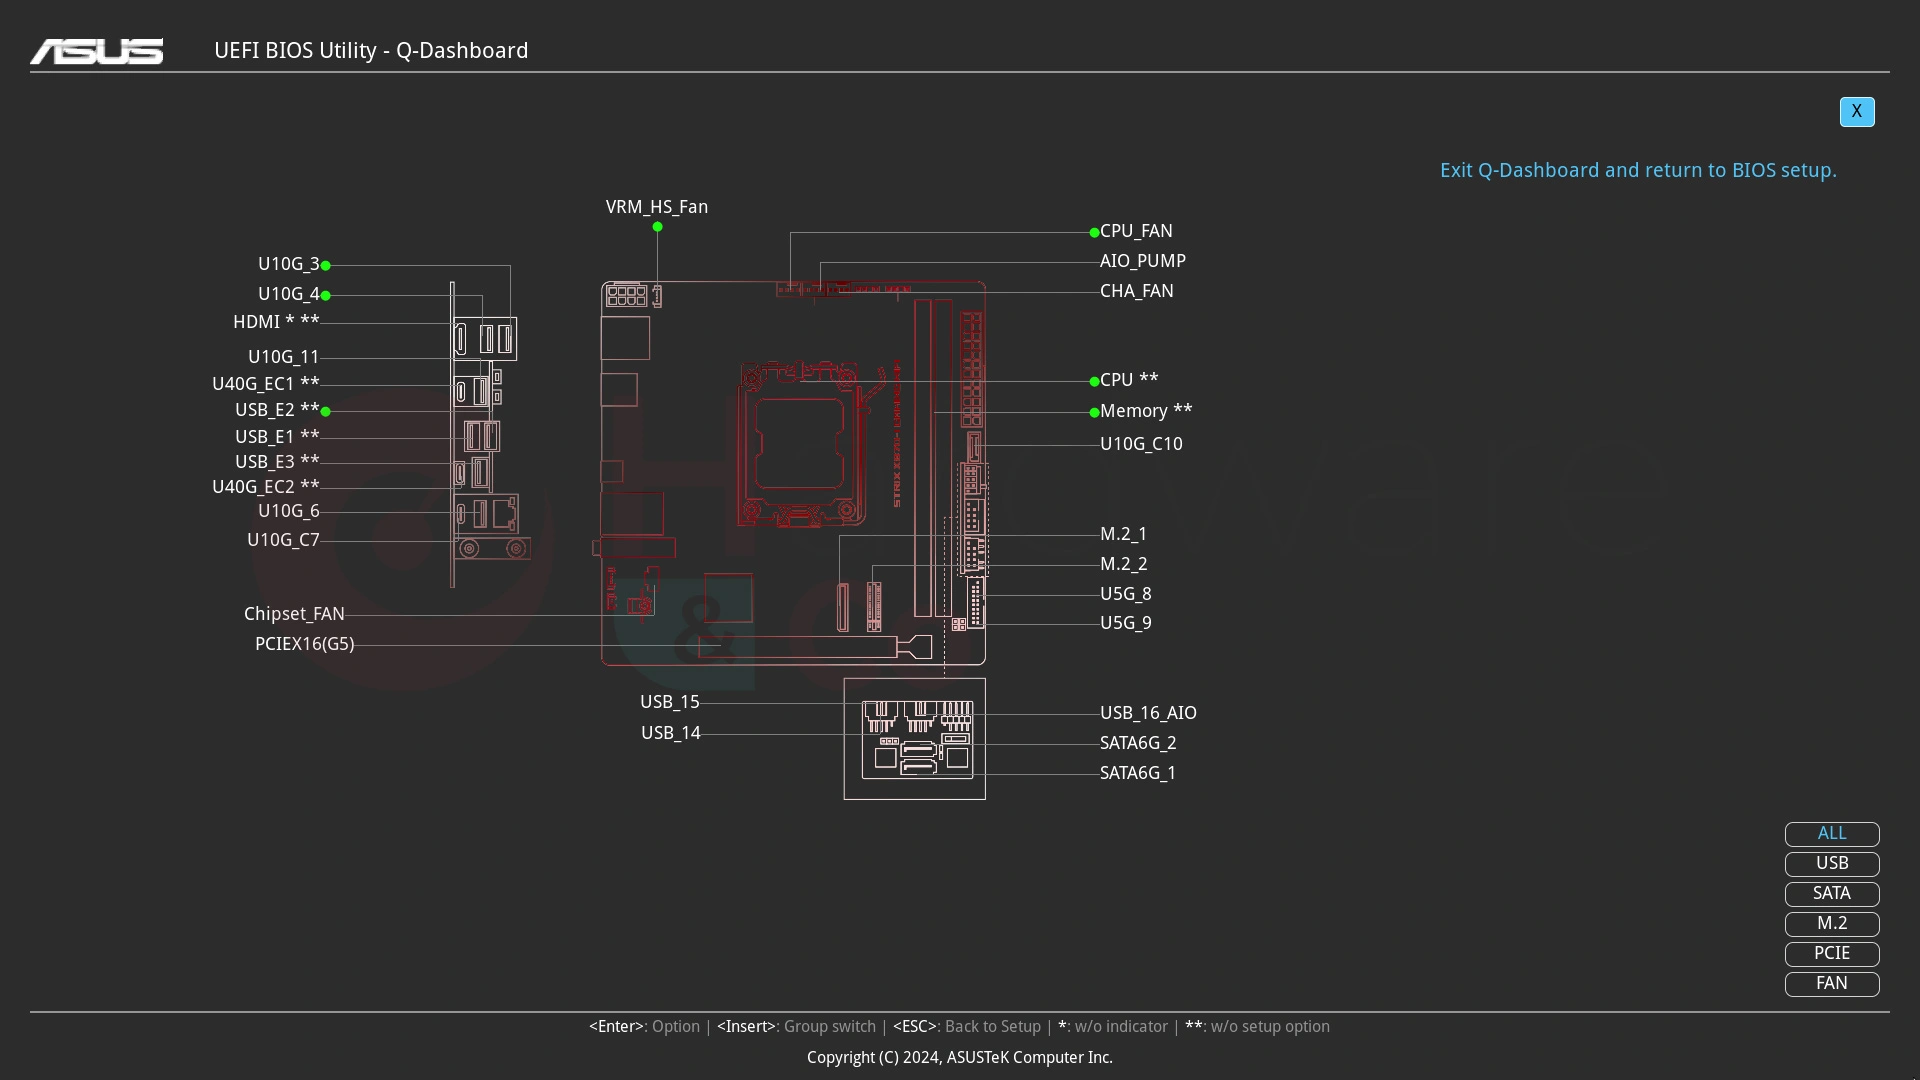The height and width of the screenshot is (1080, 1920).
Task: Click the green dot beside CPU_FAN
Action: [1094, 233]
